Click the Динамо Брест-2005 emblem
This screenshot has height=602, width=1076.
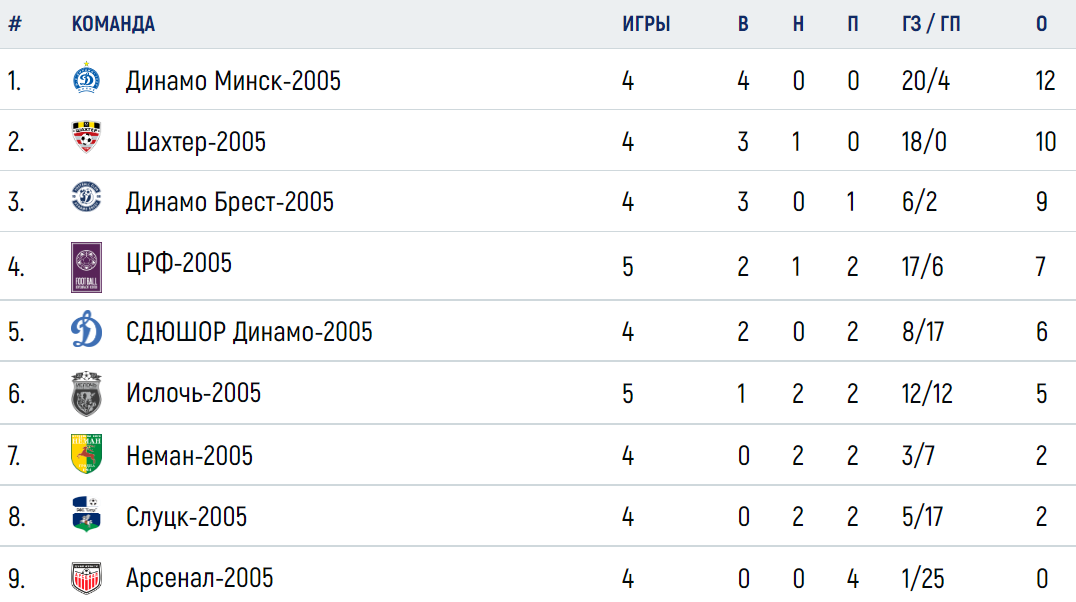click(x=86, y=198)
